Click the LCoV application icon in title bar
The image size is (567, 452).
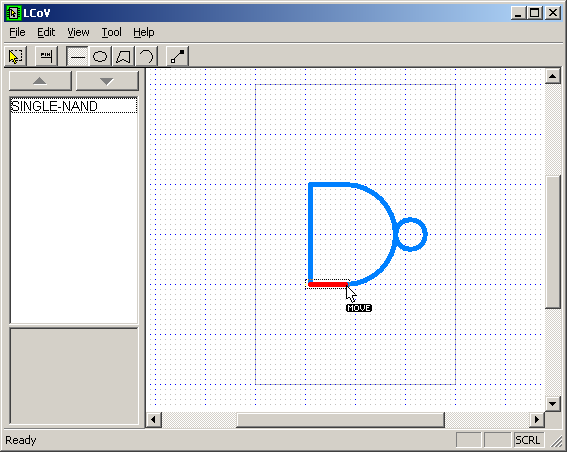[x=13, y=13]
